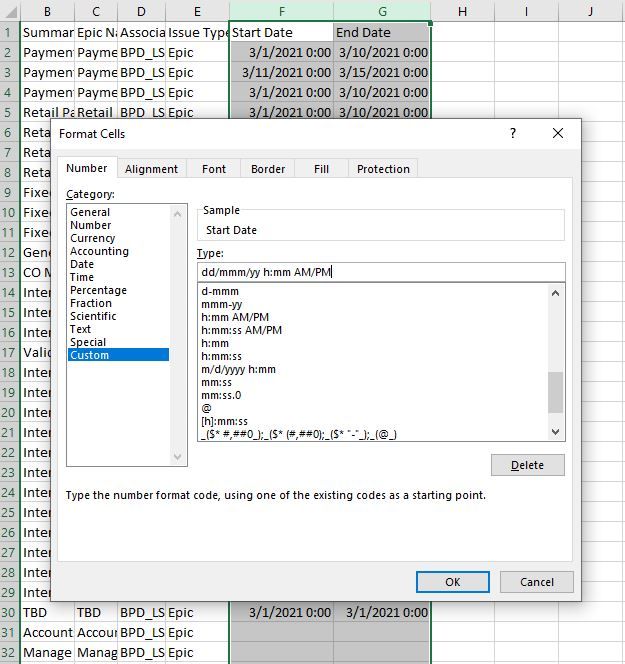The image size is (625, 664).
Task: Select the Currency category
Action: point(119,238)
